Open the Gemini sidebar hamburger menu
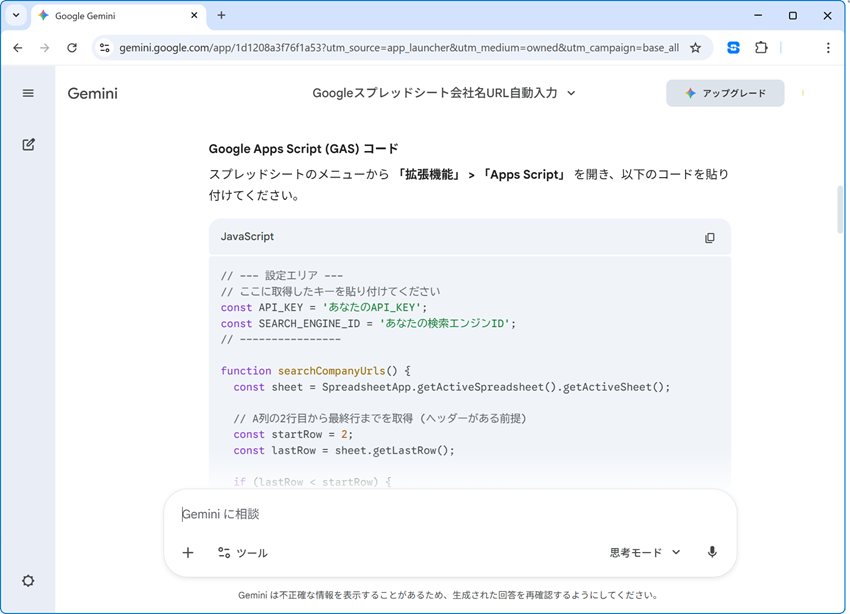The height and width of the screenshot is (614, 850). (x=28, y=93)
